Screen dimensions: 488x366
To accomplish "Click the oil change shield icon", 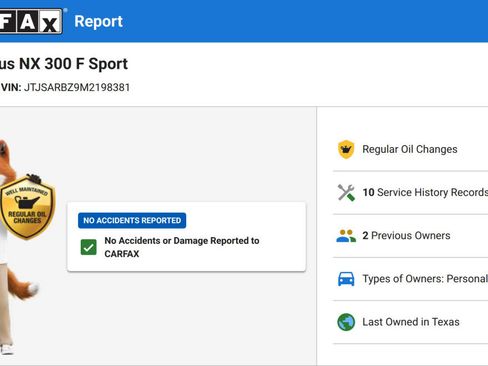I will [x=346, y=149].
